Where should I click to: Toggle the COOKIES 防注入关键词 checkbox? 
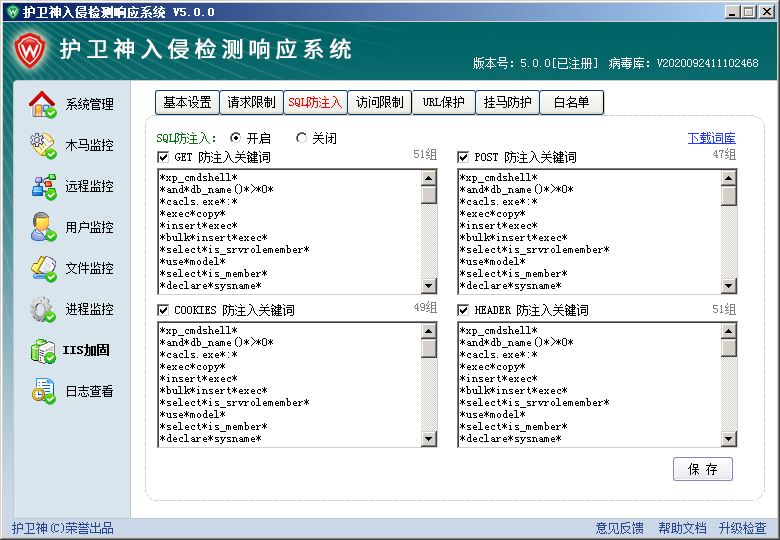[163, 310]
